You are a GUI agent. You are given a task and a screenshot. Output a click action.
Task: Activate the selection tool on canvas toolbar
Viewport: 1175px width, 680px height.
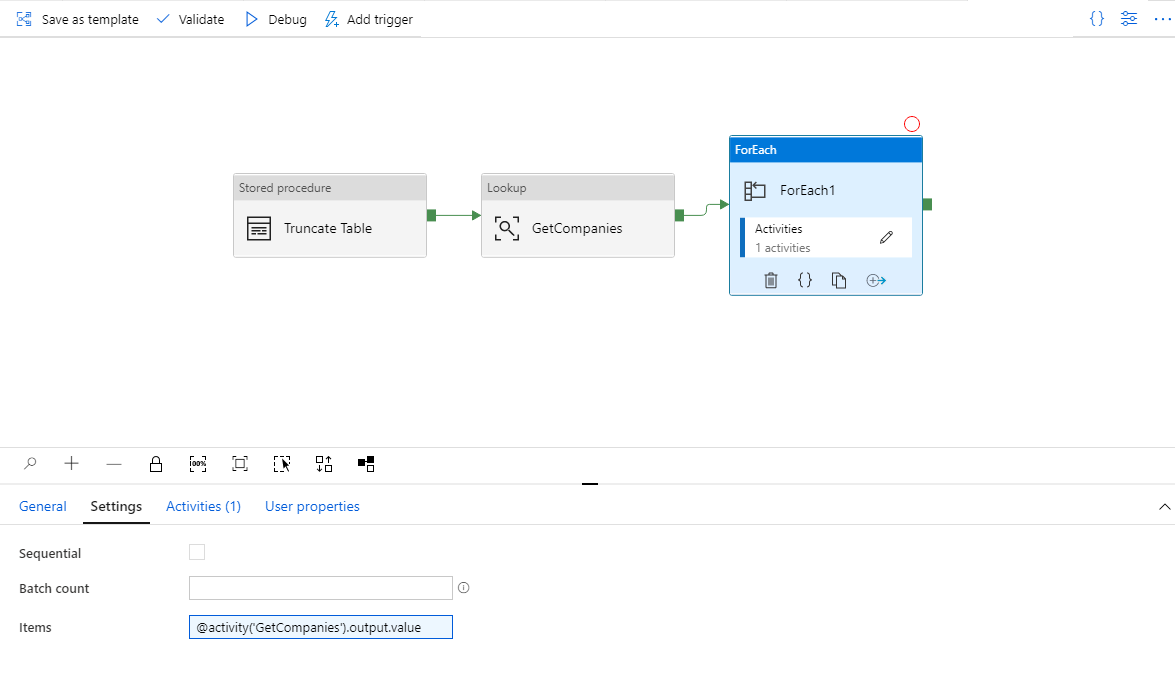click(x=281, y=463)
